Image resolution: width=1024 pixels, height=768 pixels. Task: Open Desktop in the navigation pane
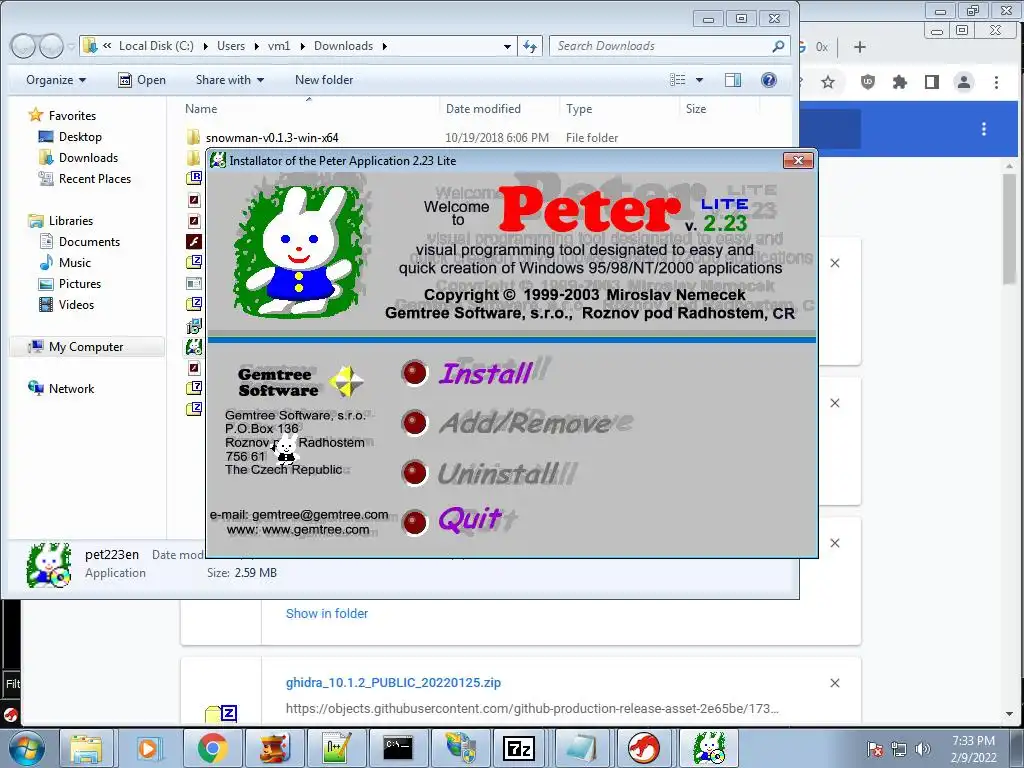(x=80, y=136)
